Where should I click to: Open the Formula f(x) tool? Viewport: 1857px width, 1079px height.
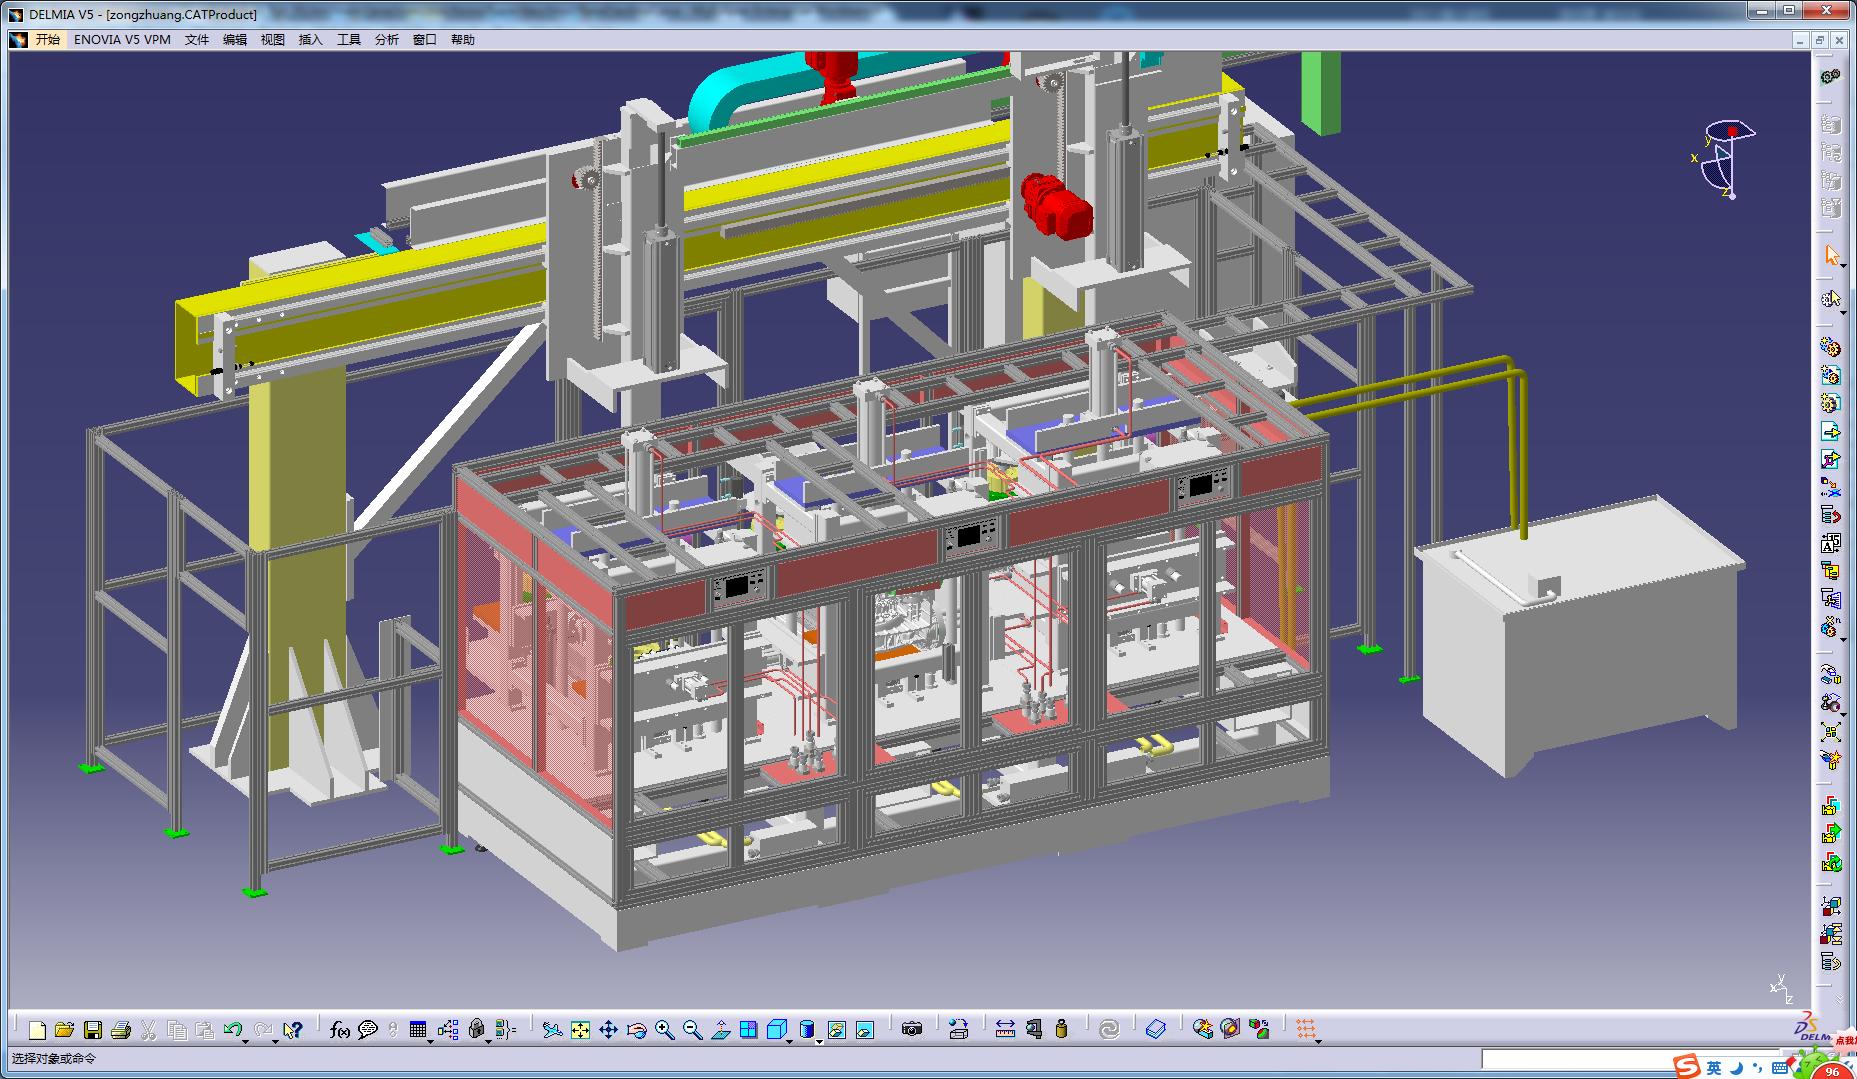point(340,1030)
